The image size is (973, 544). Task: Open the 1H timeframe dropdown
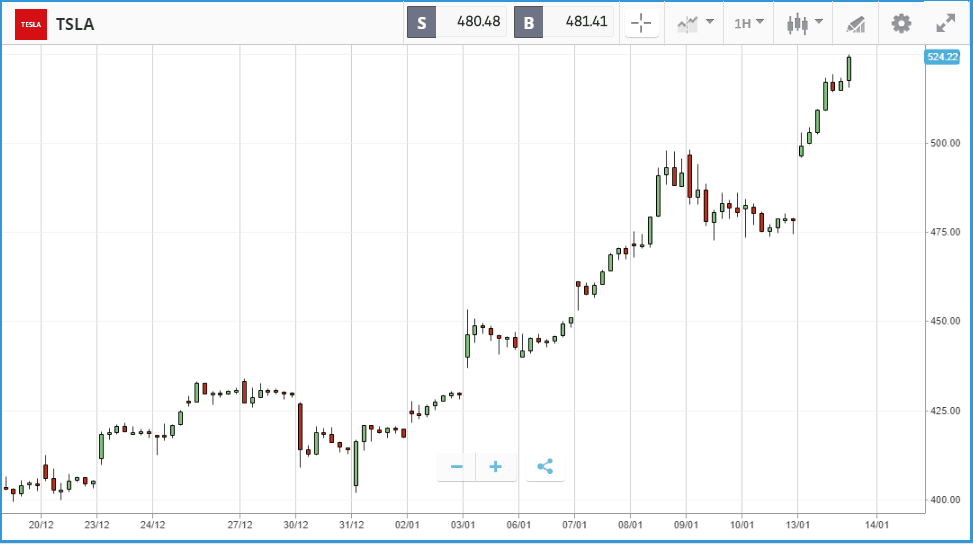click(x=749, y=24)
